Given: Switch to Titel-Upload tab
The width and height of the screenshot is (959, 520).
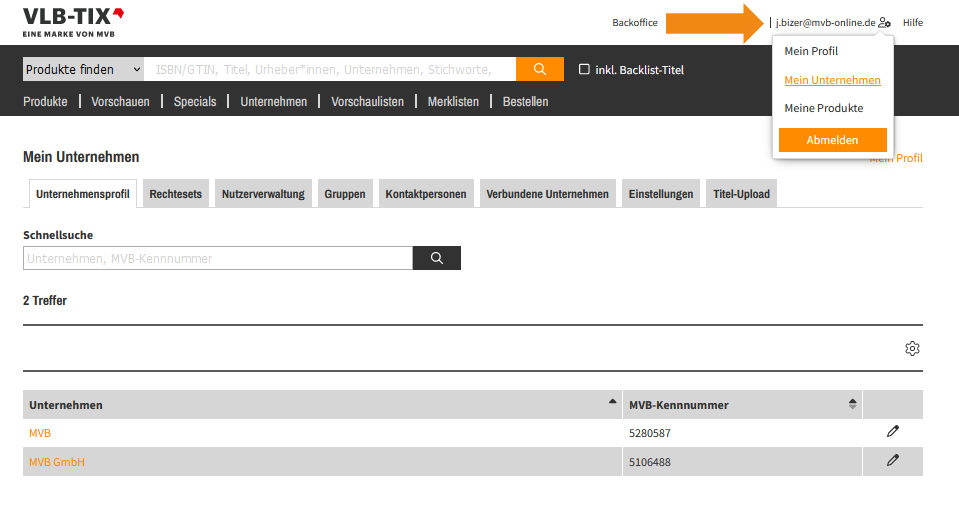Looking at the screenshot, I should pyautogui.click(x=741, y=194).
